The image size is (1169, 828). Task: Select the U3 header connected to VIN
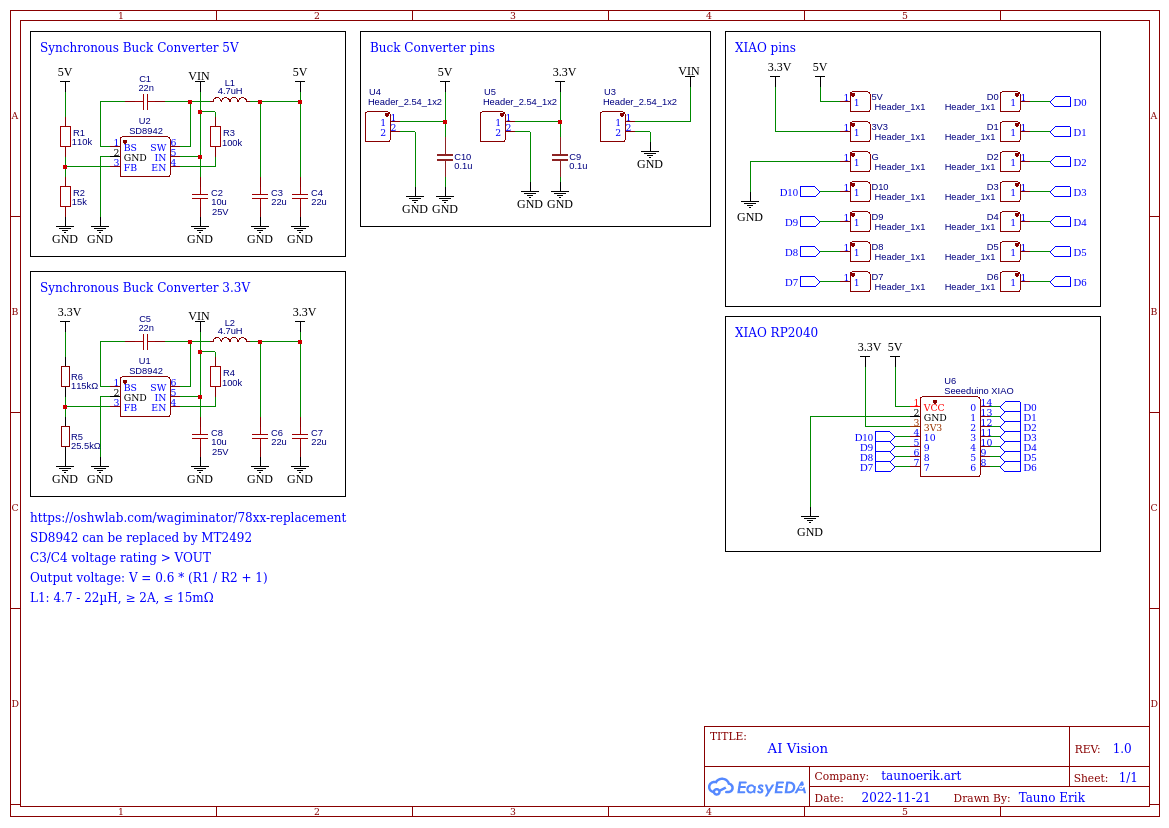point(613,127)
